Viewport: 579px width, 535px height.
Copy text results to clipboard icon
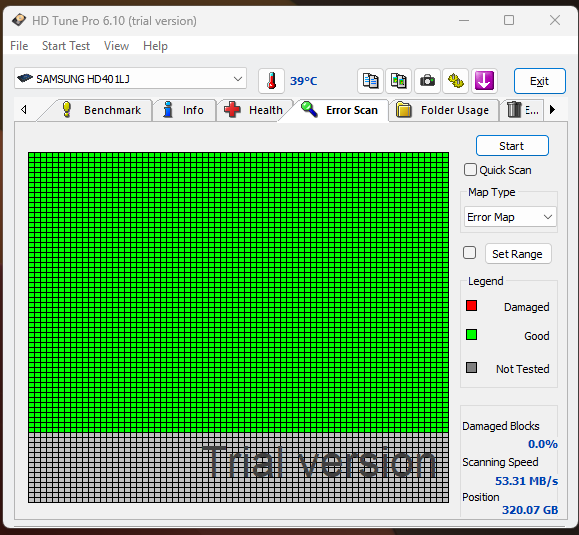[370, 81]
